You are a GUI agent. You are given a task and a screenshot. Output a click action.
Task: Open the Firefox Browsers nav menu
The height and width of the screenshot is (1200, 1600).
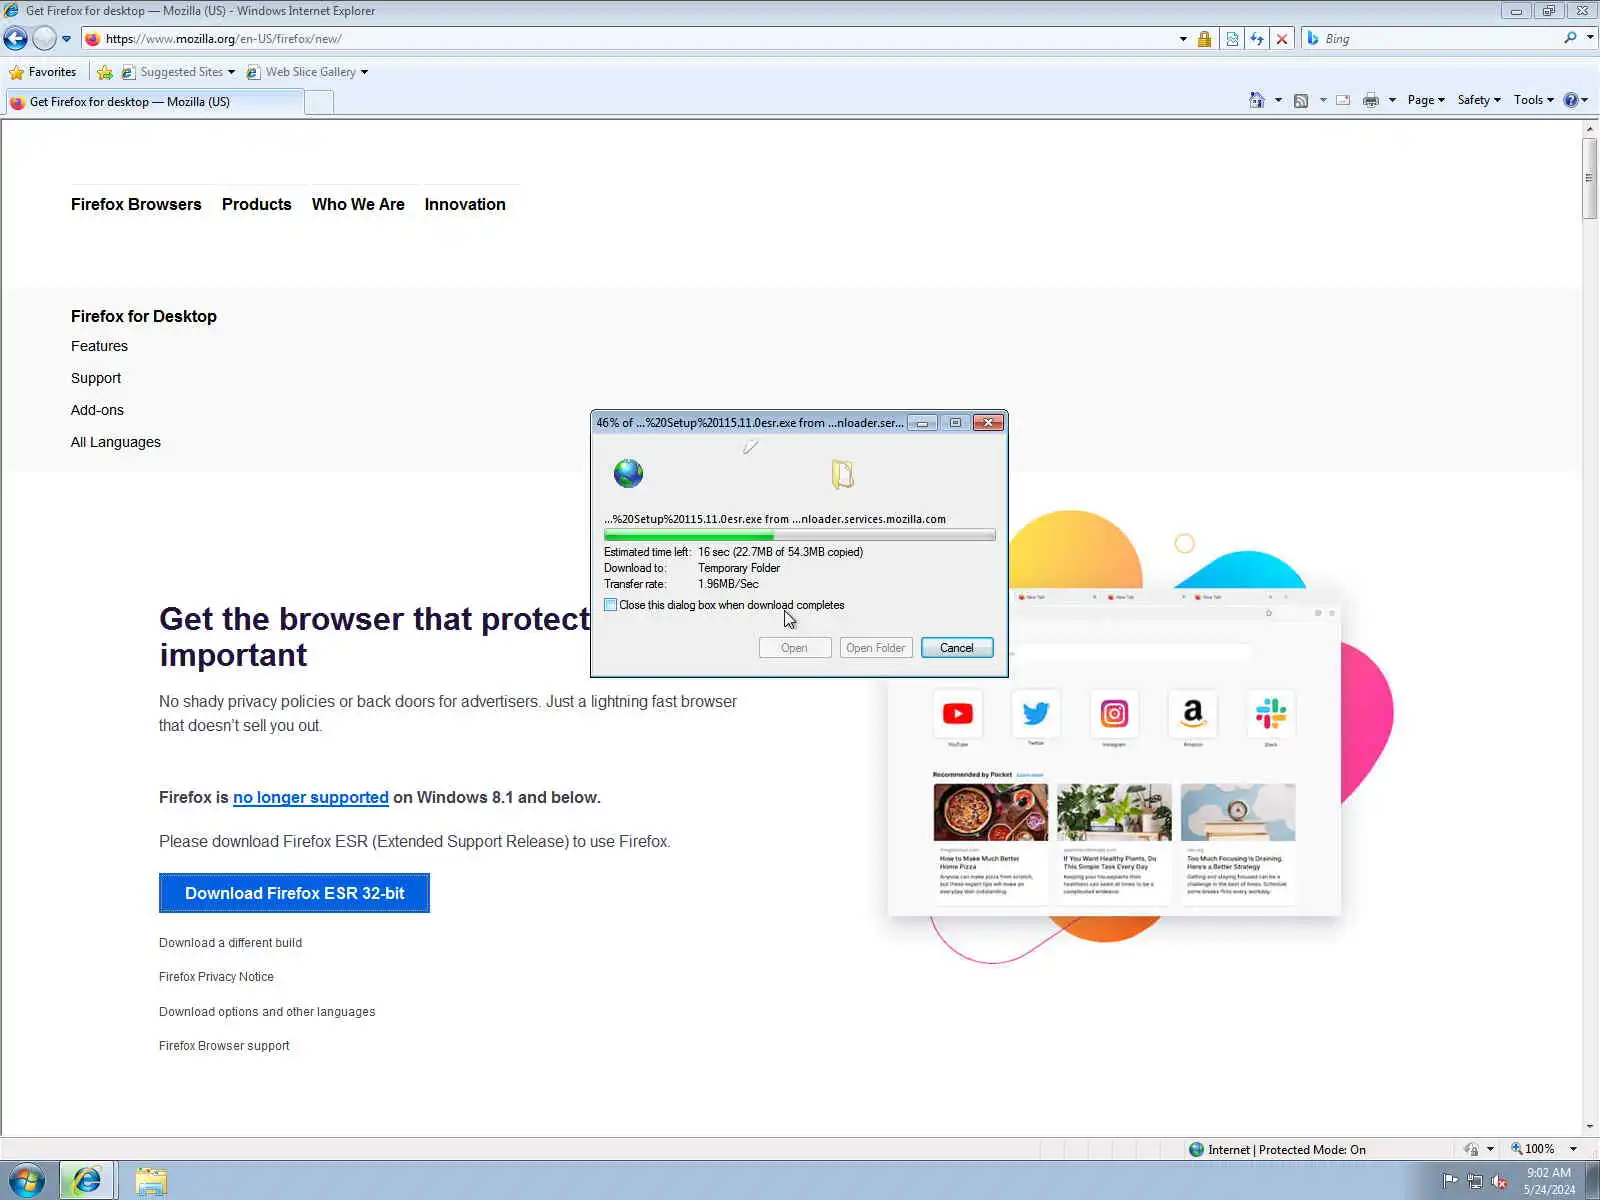coord(136,204)
